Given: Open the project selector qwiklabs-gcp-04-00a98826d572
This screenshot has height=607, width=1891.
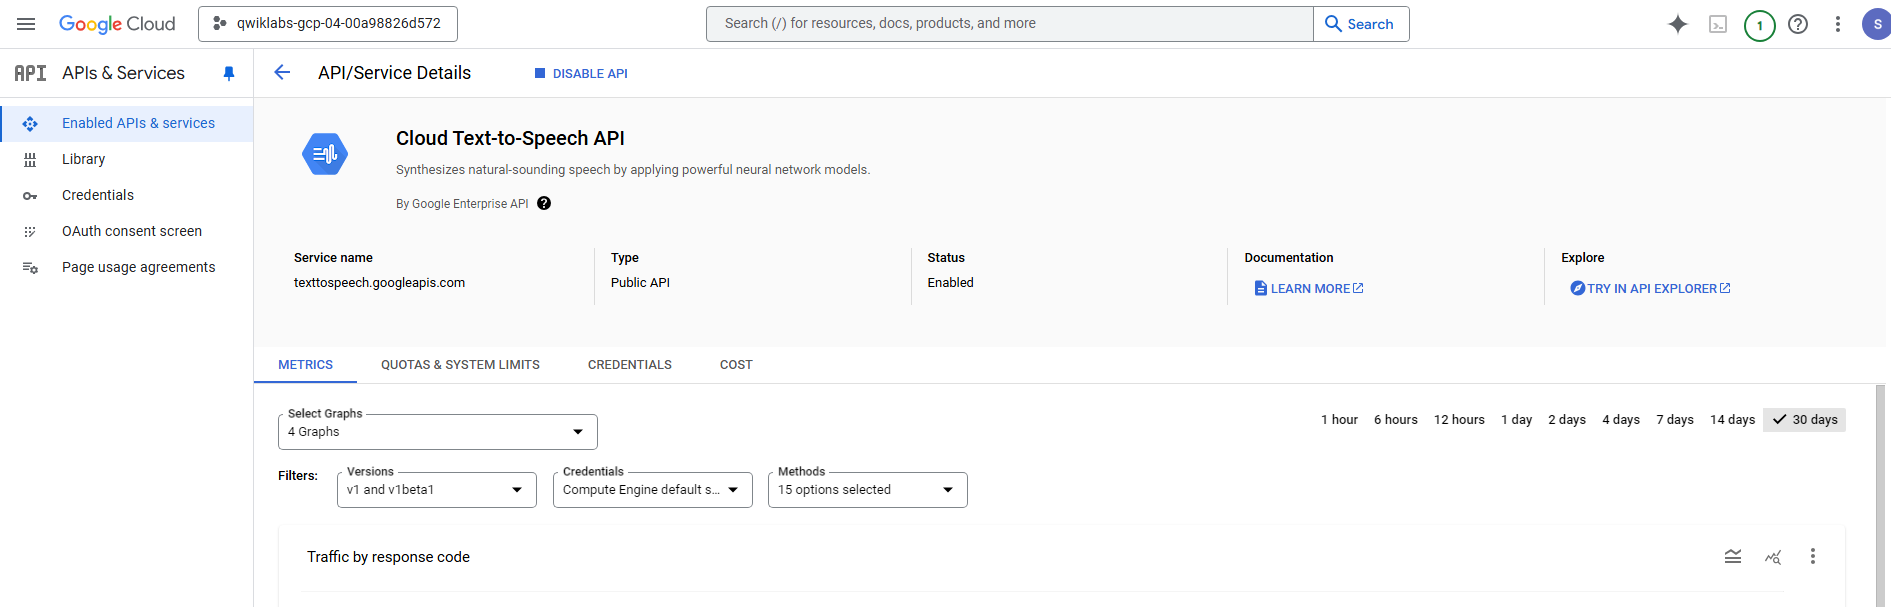Looking at the screenshot, I should (x=328, y=24).
